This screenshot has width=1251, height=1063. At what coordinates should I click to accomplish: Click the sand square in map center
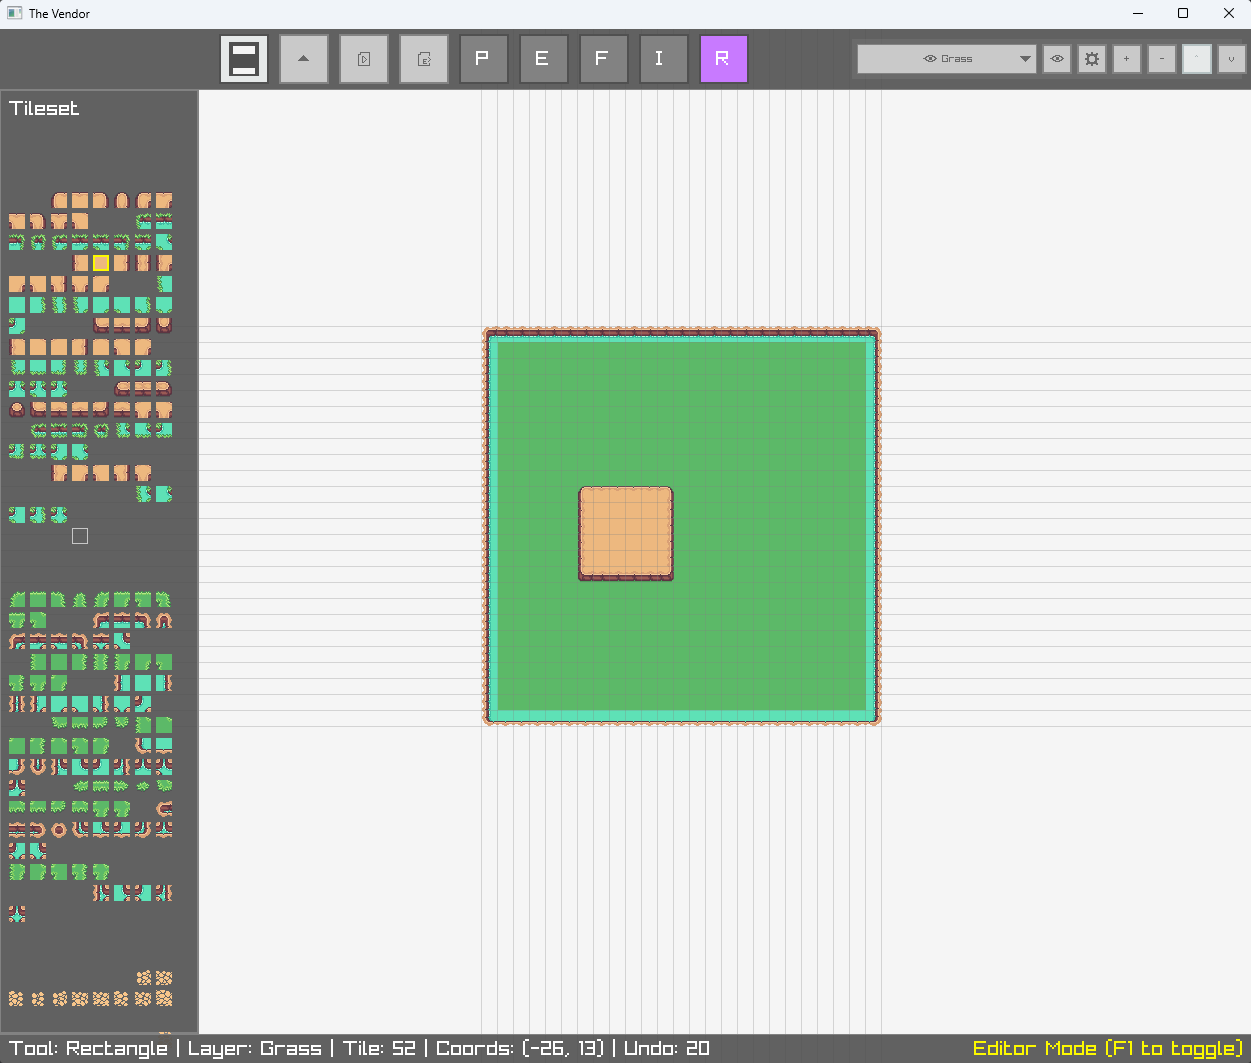[626, 532]
